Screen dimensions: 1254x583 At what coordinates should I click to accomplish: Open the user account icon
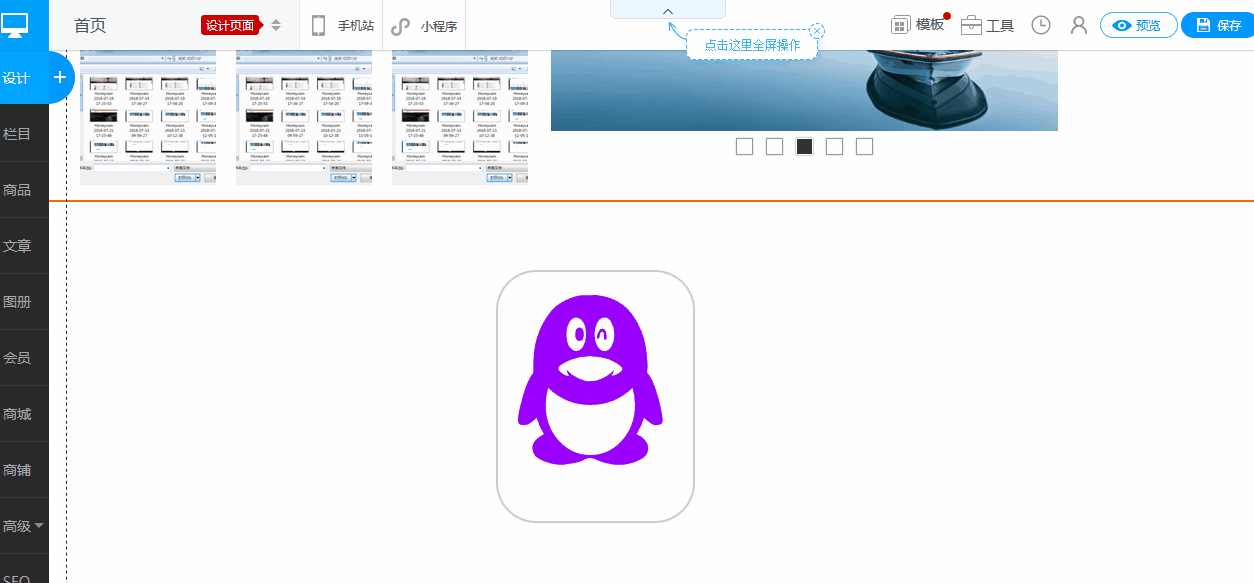coord(1078,26)
